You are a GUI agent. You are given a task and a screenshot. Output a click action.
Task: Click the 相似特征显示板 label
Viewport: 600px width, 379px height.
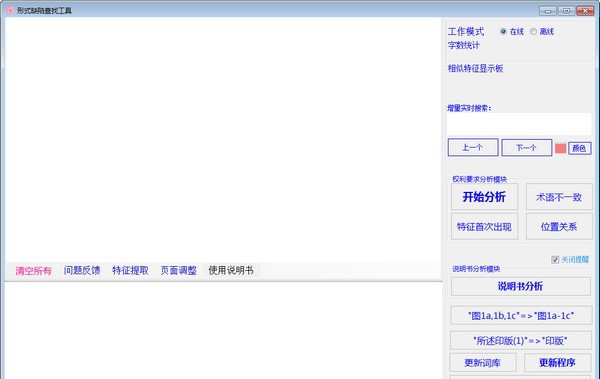click(x=475, y=69)
